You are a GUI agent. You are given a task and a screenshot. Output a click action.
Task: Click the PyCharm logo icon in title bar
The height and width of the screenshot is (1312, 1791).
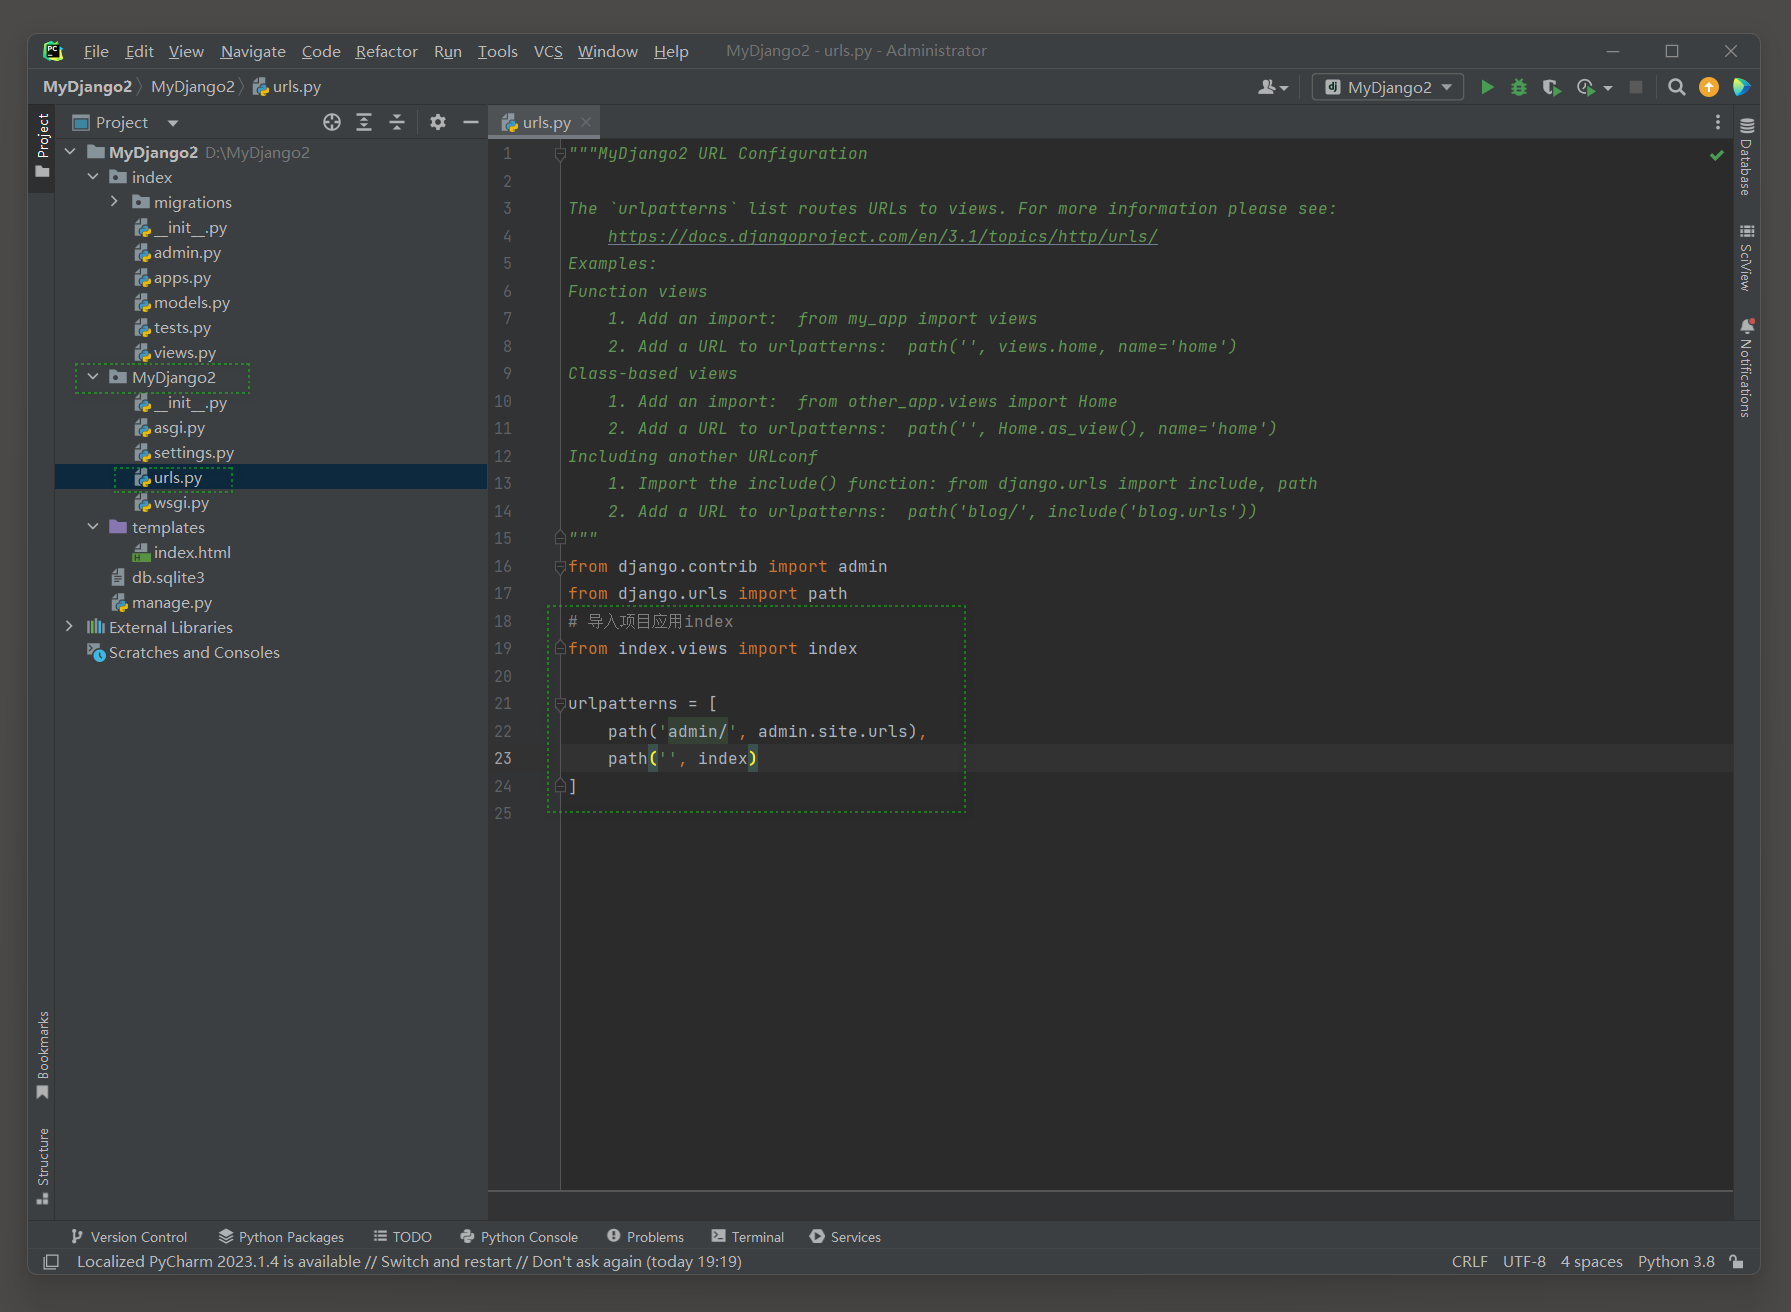point(53,51)
